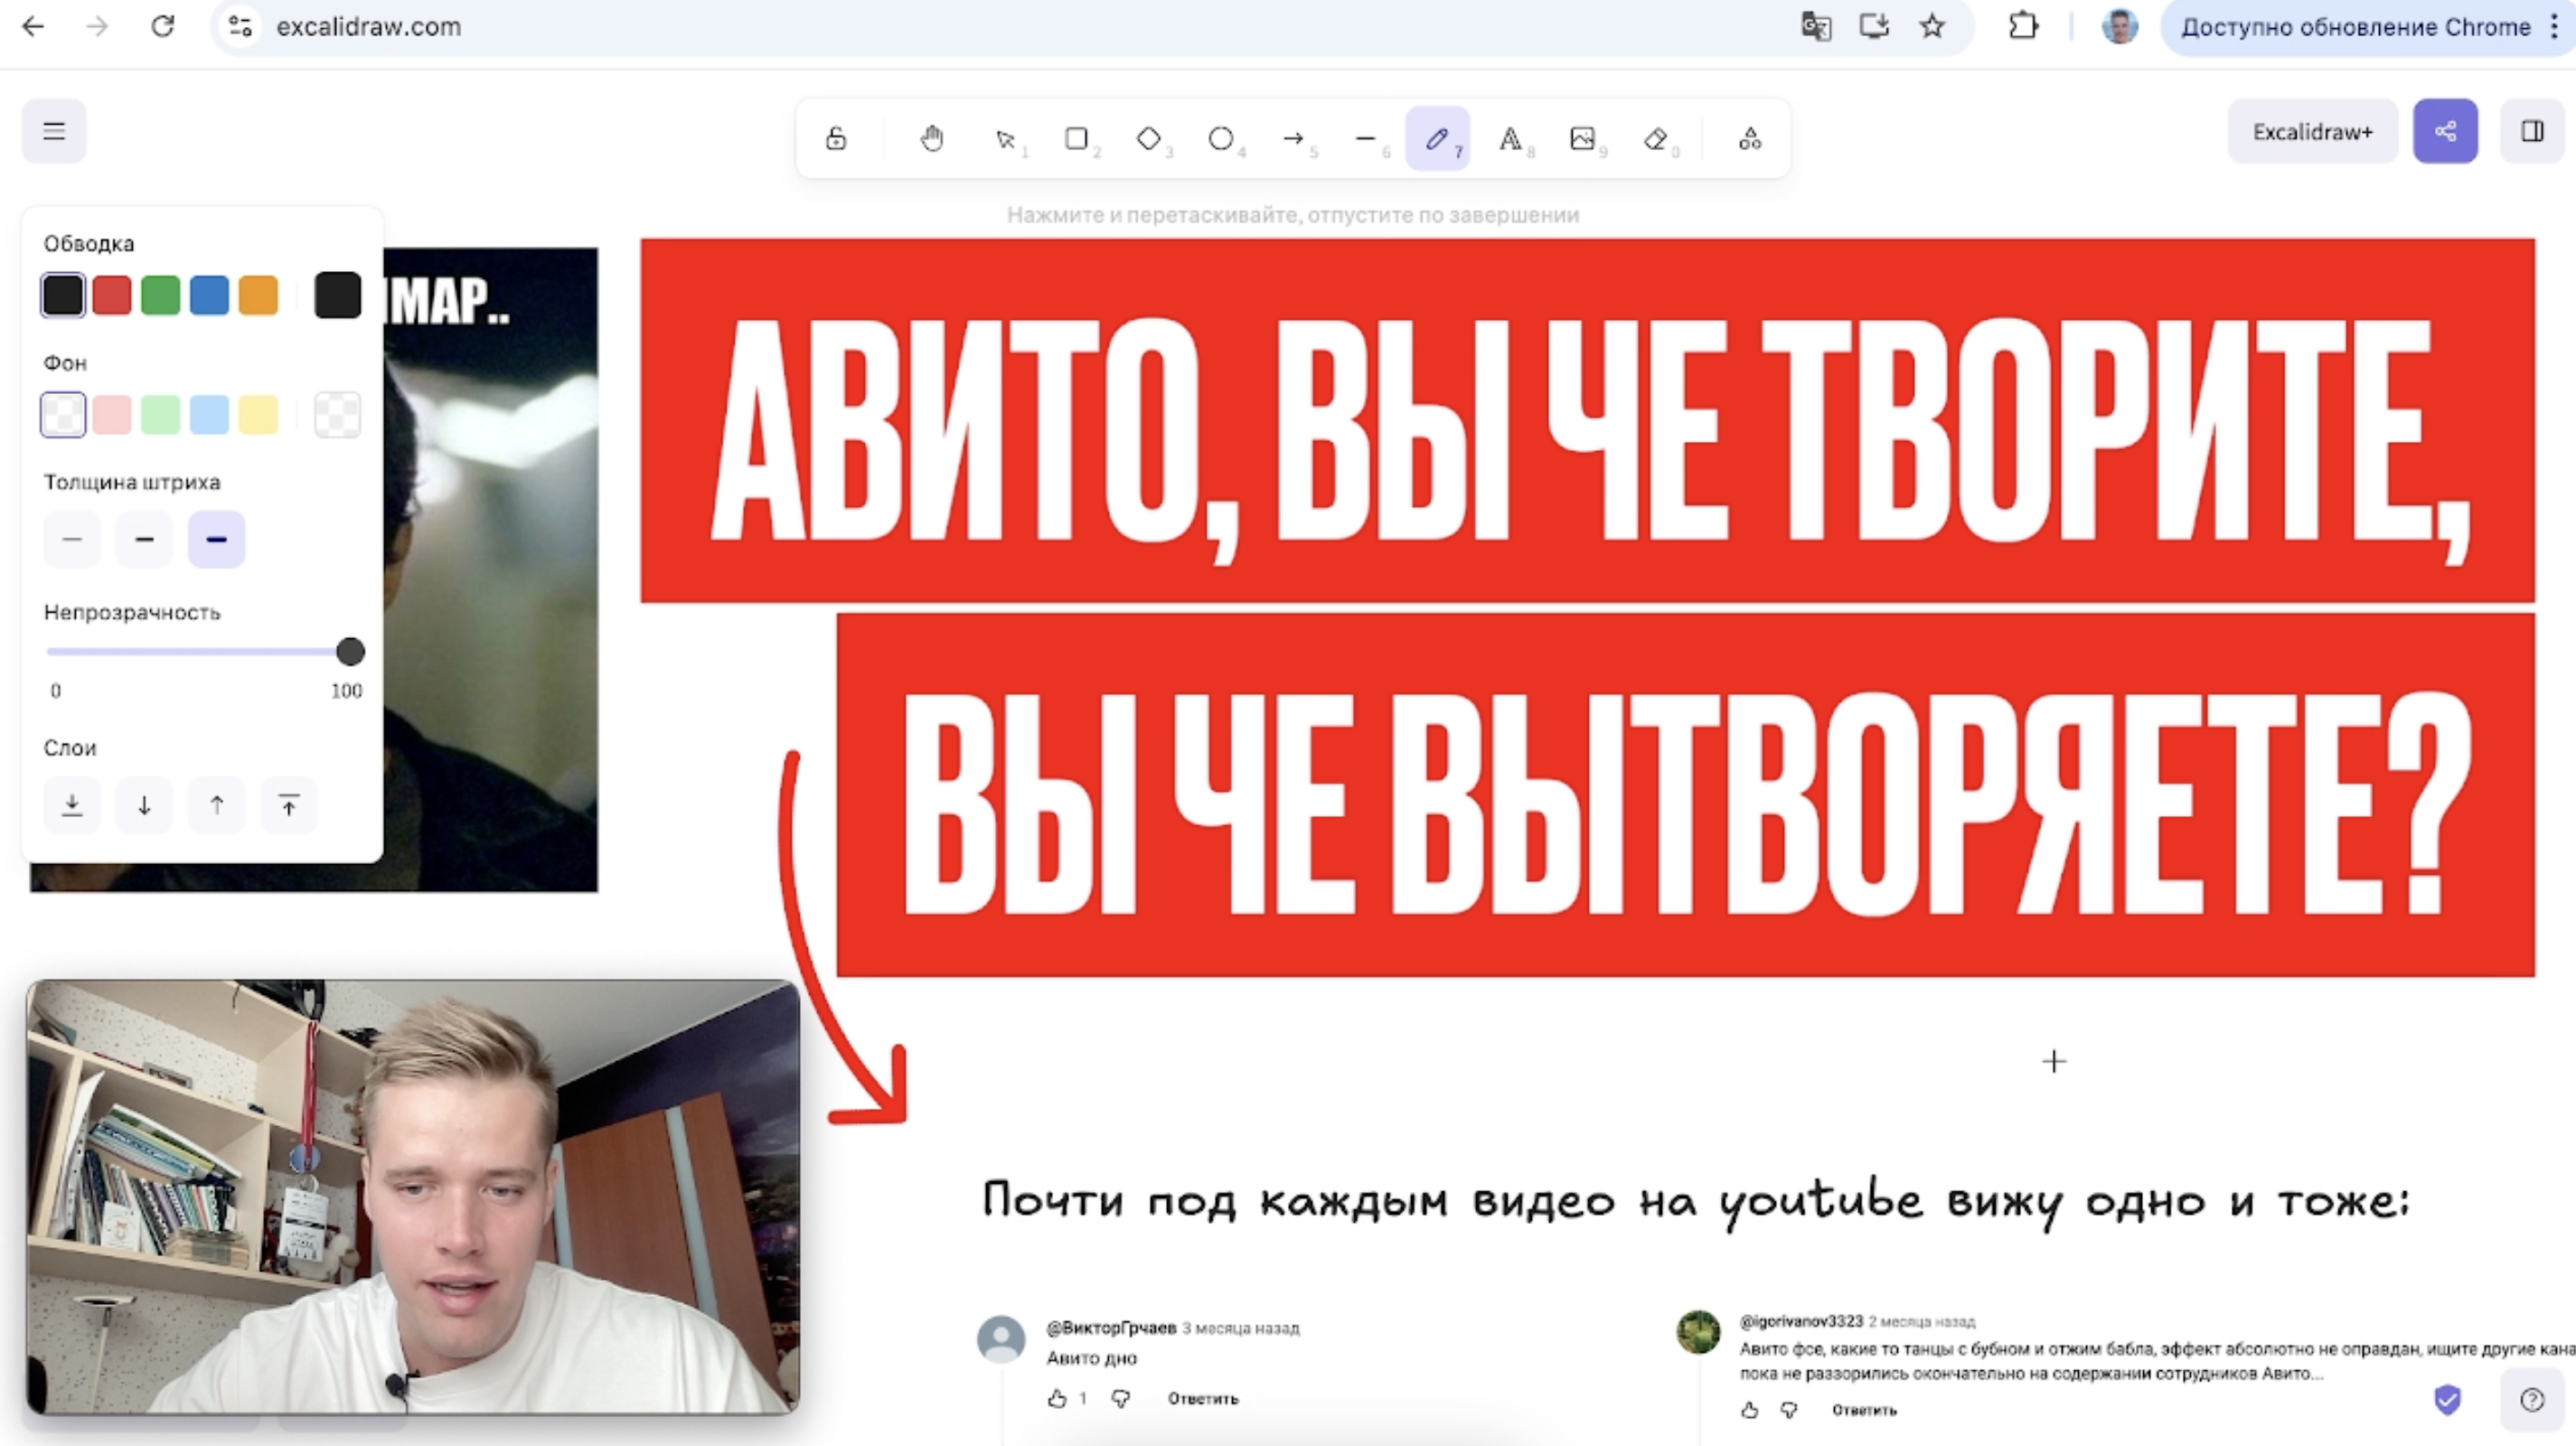This screenshot has height=1446, width=2576.
Task: Bring layer to front
Action: click(x=289, y=805)
